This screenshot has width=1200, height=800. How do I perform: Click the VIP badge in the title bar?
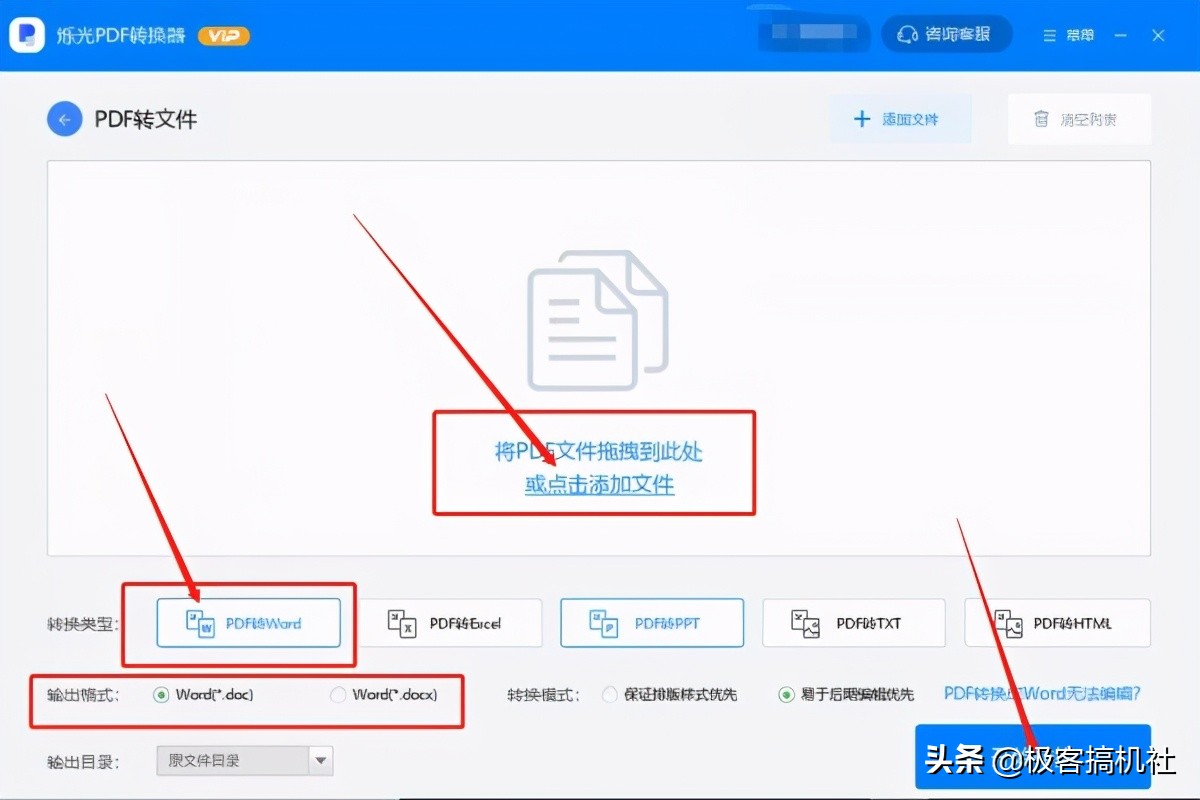pos(222,34)
